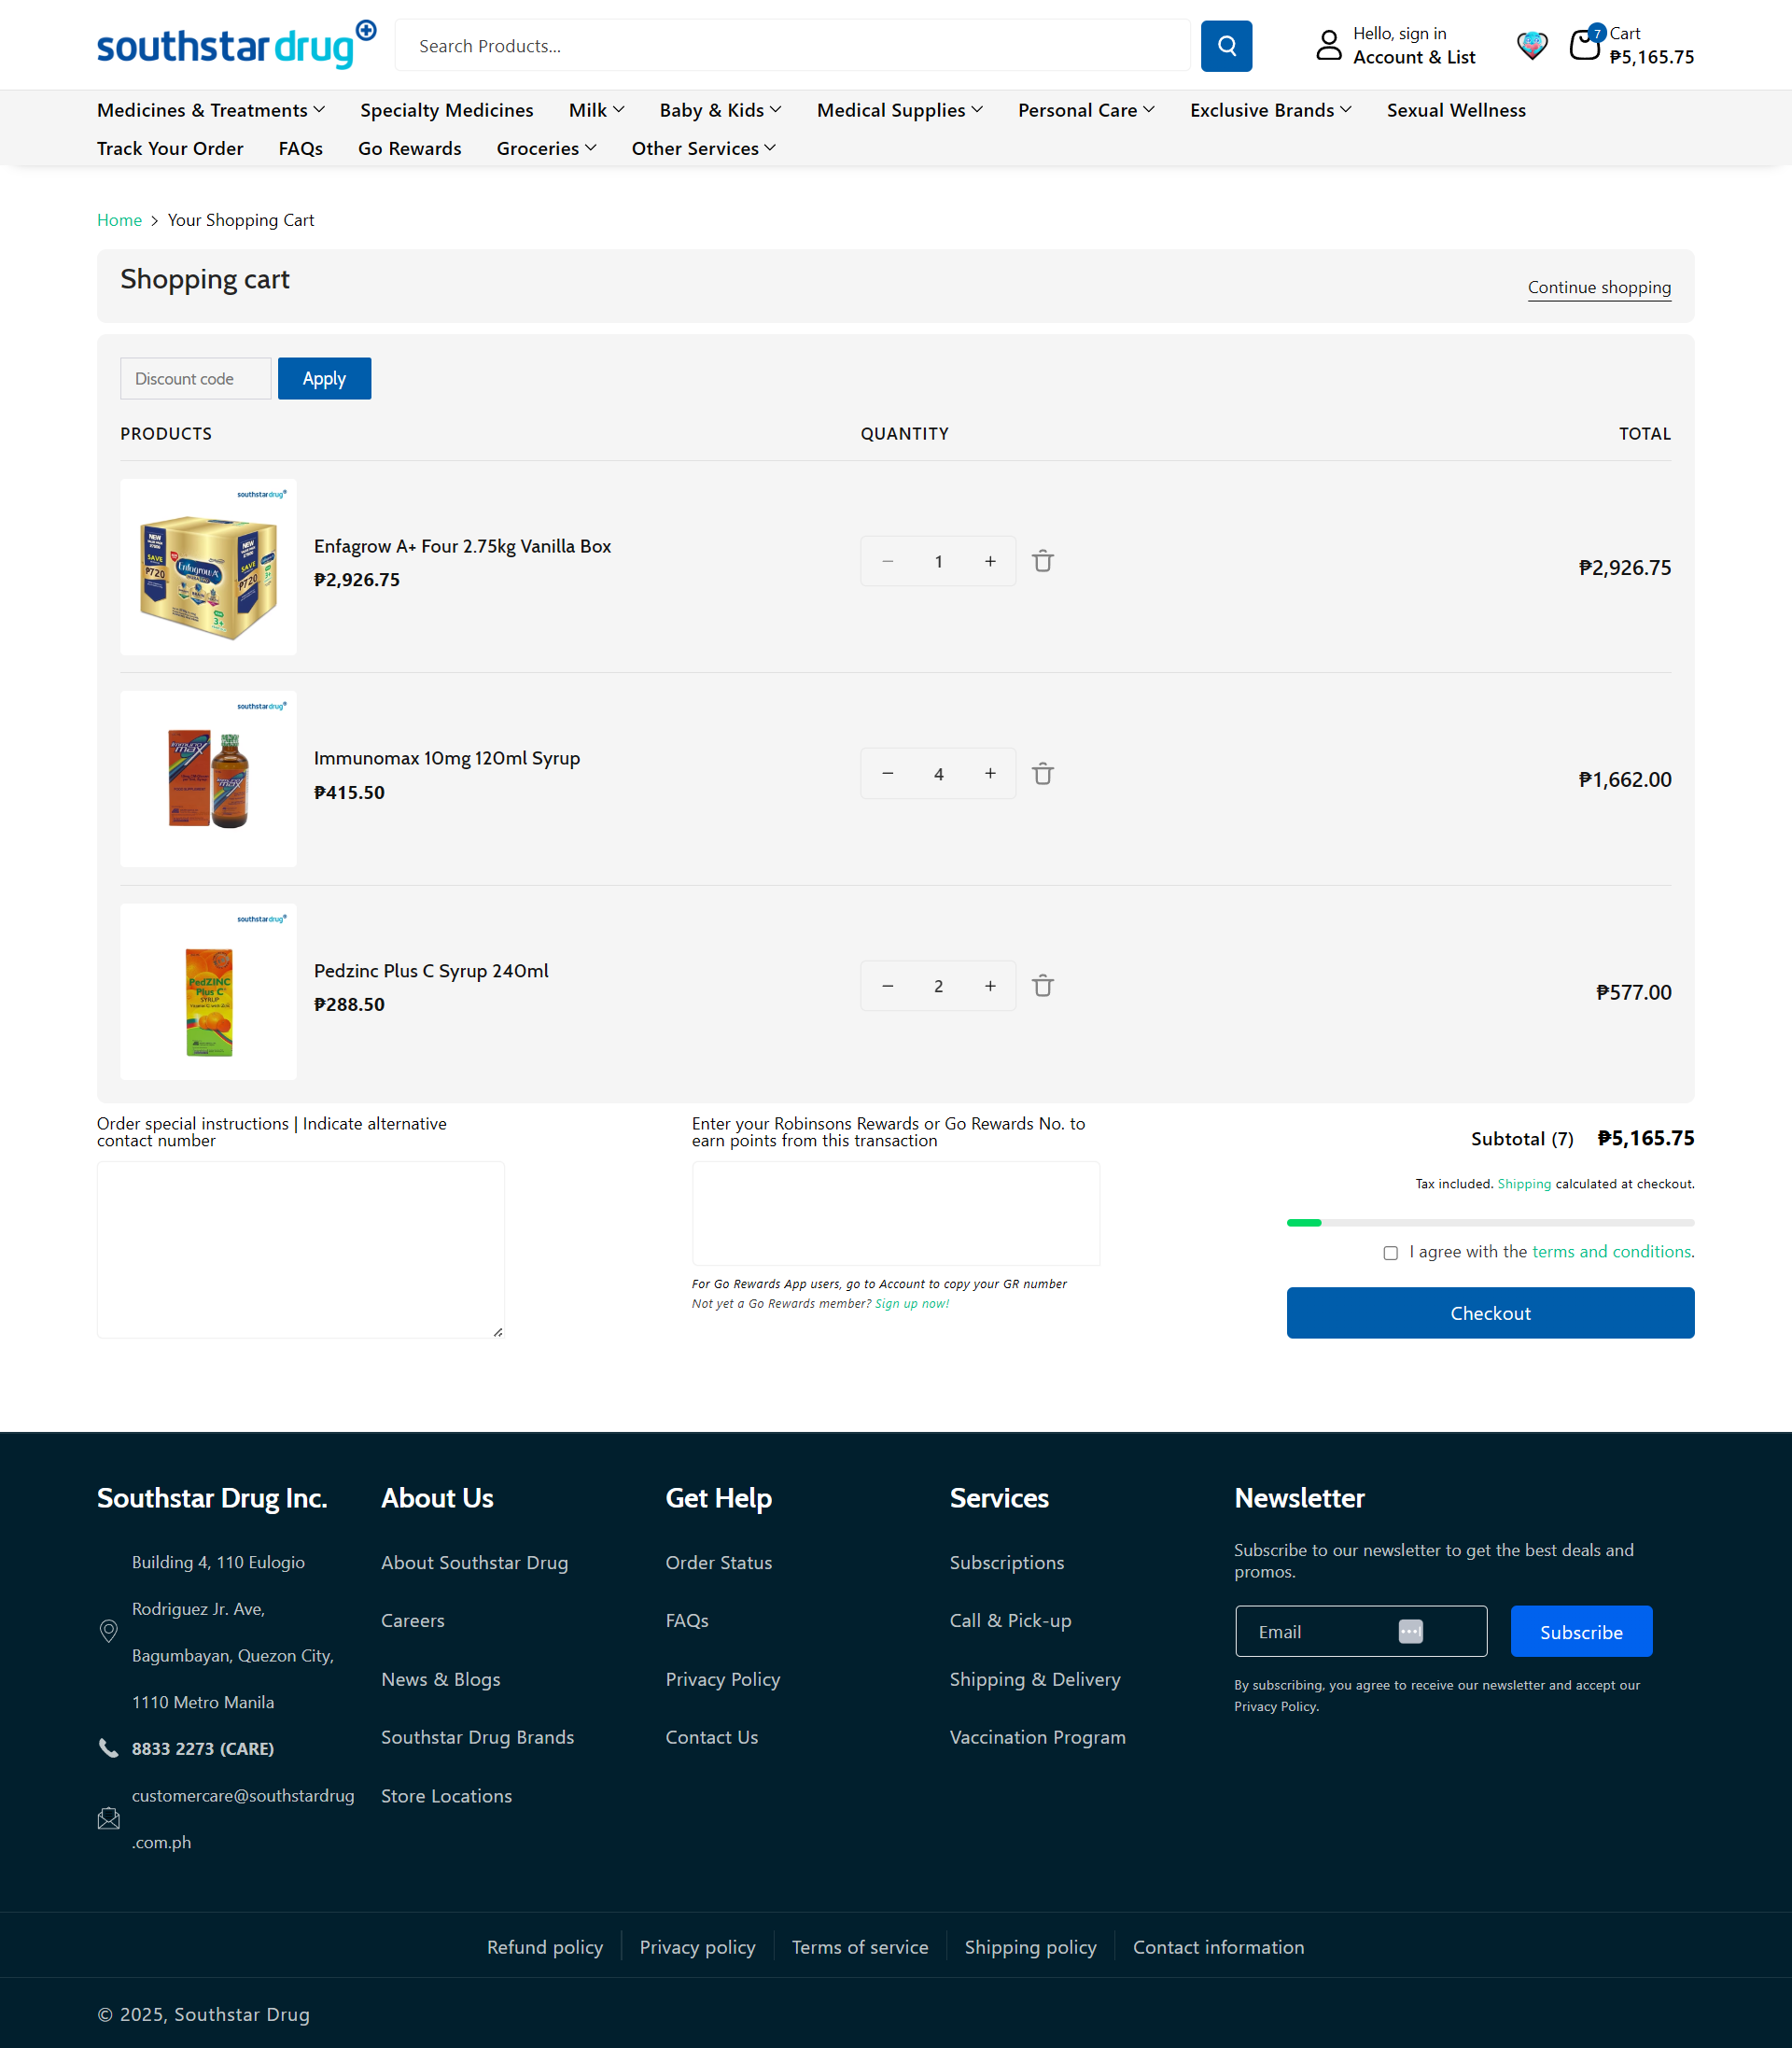Click the southstar drug logo
The image size is (1792, 2048).
236,46
